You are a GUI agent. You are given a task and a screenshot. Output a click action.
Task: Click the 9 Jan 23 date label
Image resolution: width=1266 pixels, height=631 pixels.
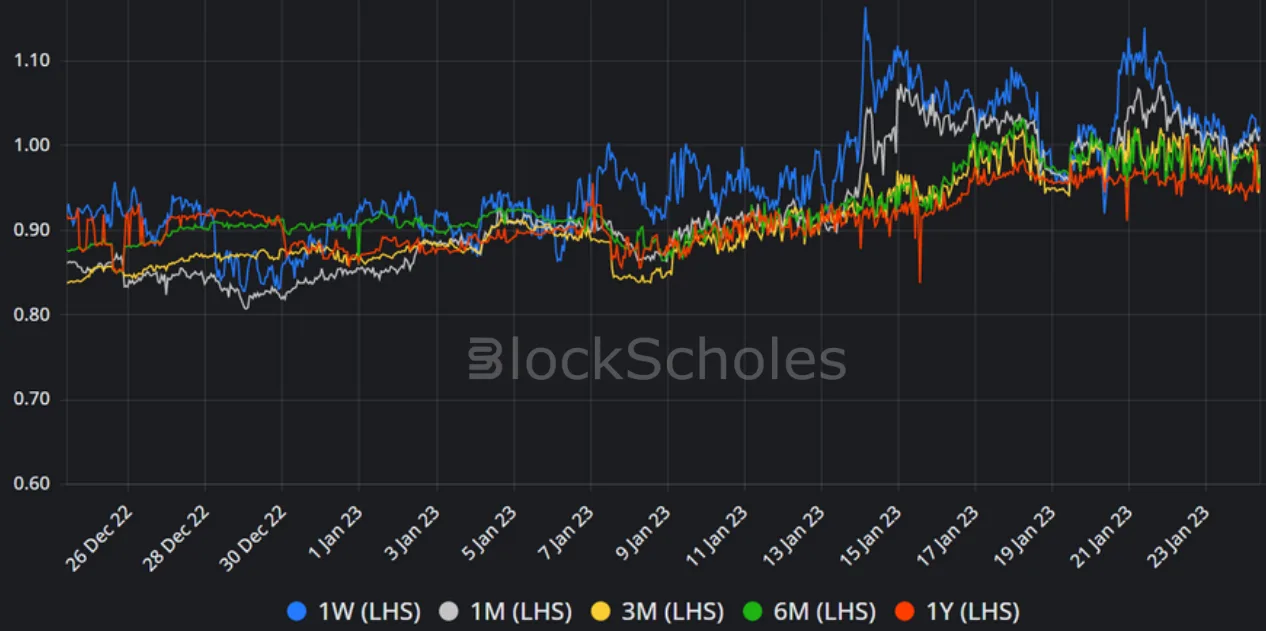[643, 531]
